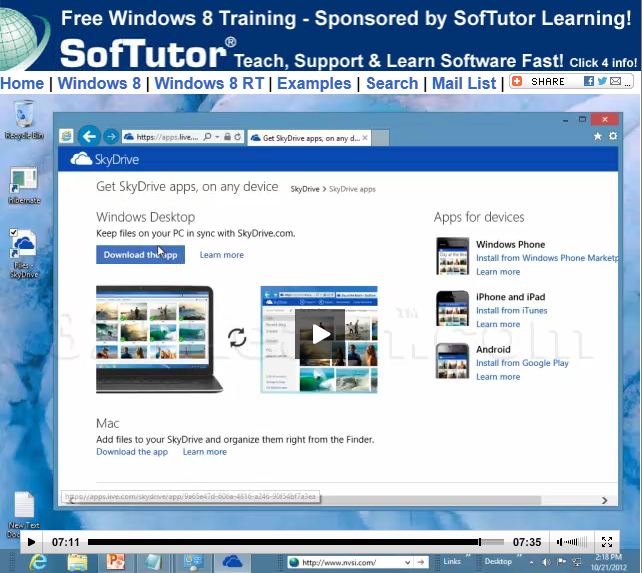This screenshot has height=573, width=642.
Task: Follow the SkyDrive breadcrumb link
Action: click(305, 189)
